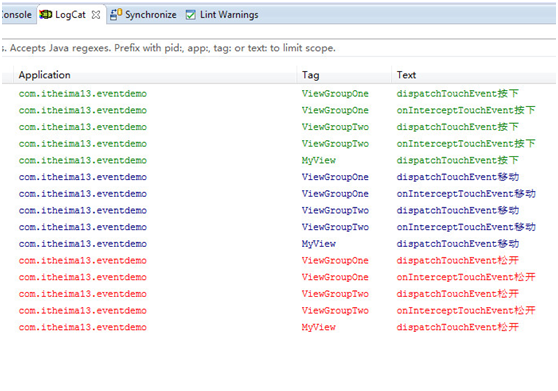
Task: Switch to the Console tab
Action: (x=16, y=15)
